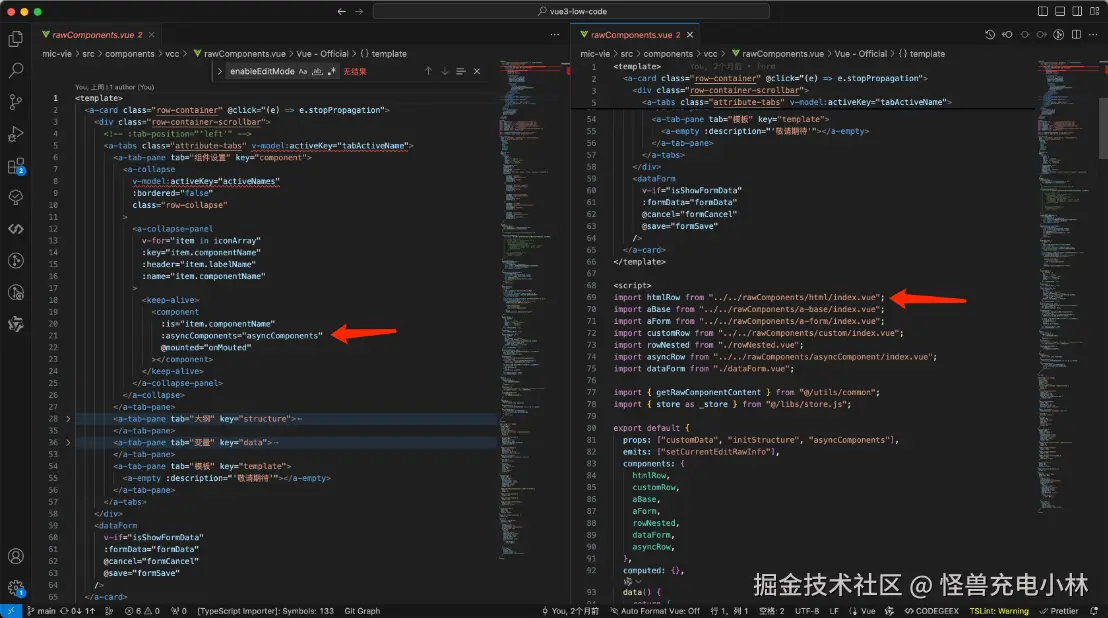Open remote window indicator in status bar
The image size is (1108, 618).
(x=11, y=611)
